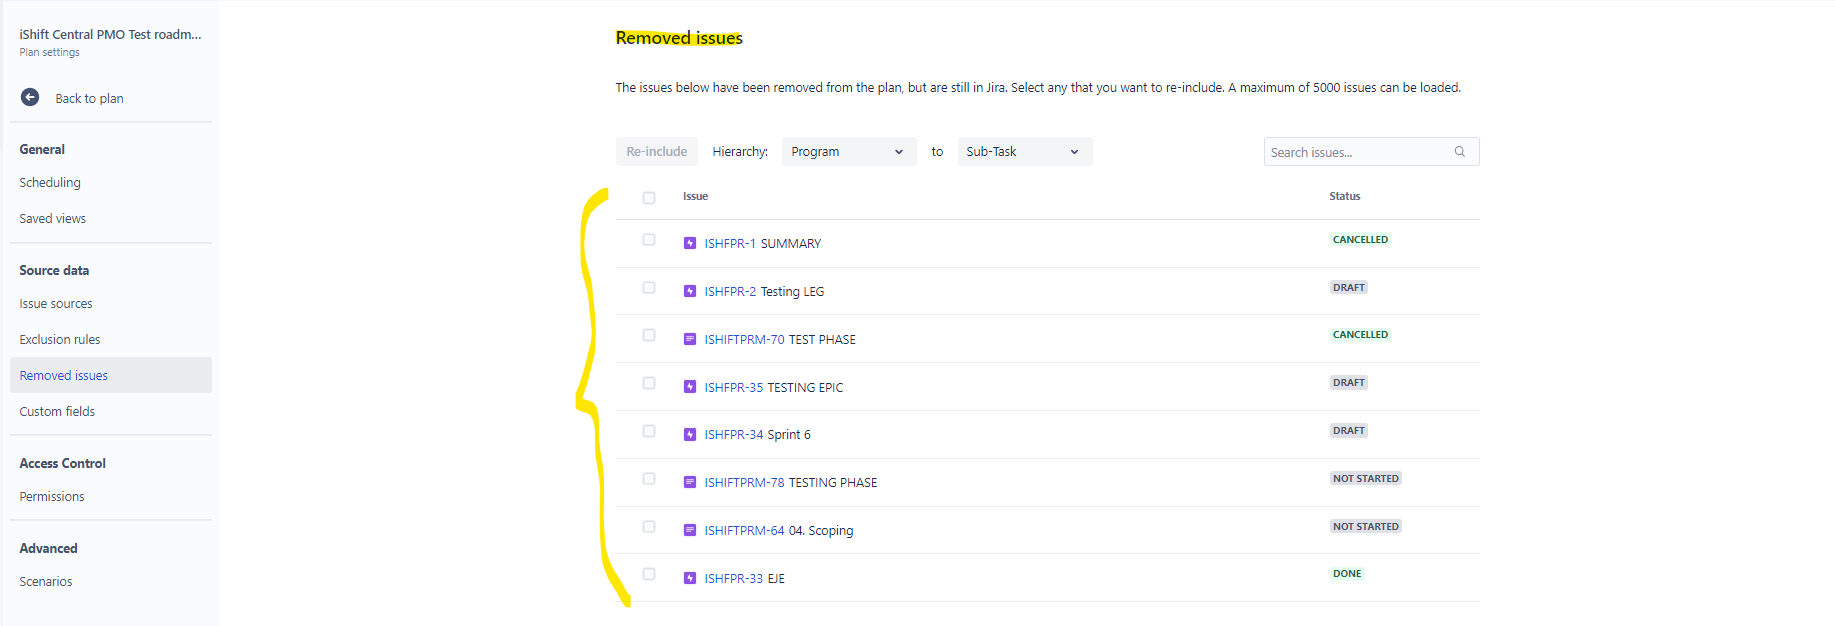
Task: Click the Plan settings subtitle
Action: [49, 52]
